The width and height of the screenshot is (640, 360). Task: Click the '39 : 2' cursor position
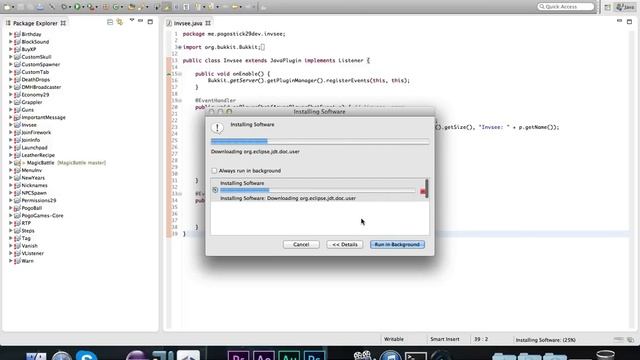click(x=481, y=339)
